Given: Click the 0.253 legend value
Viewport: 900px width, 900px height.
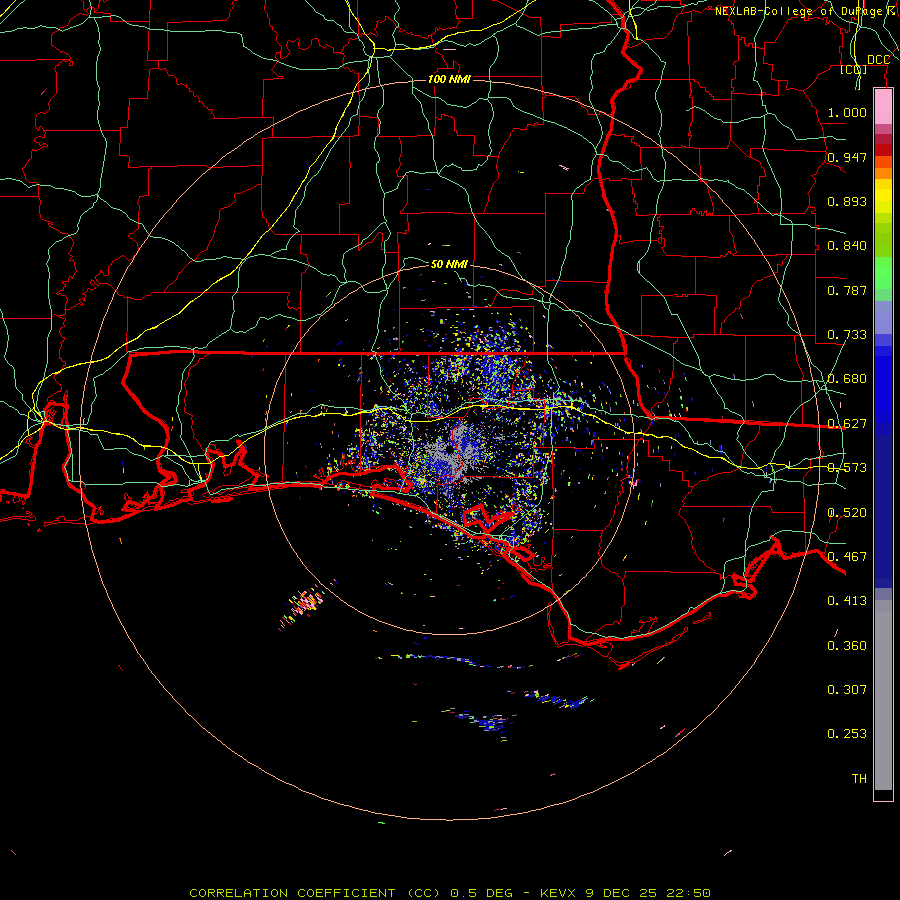Looking at the screenshot, I should tap(847, 734).
